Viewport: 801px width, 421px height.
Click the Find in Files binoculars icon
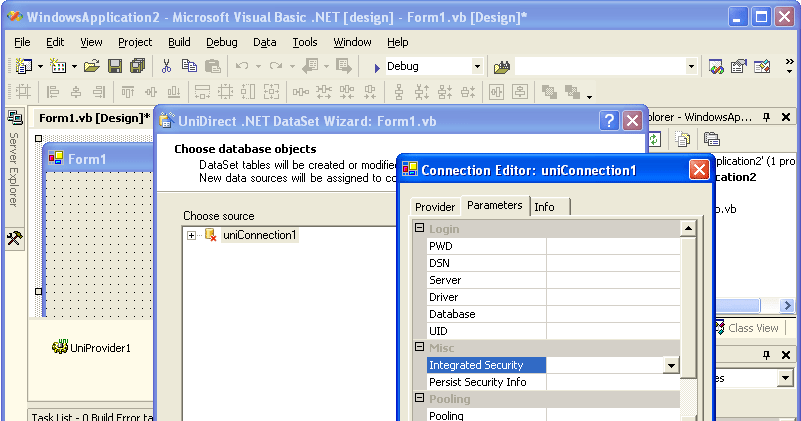coord(502,66)
